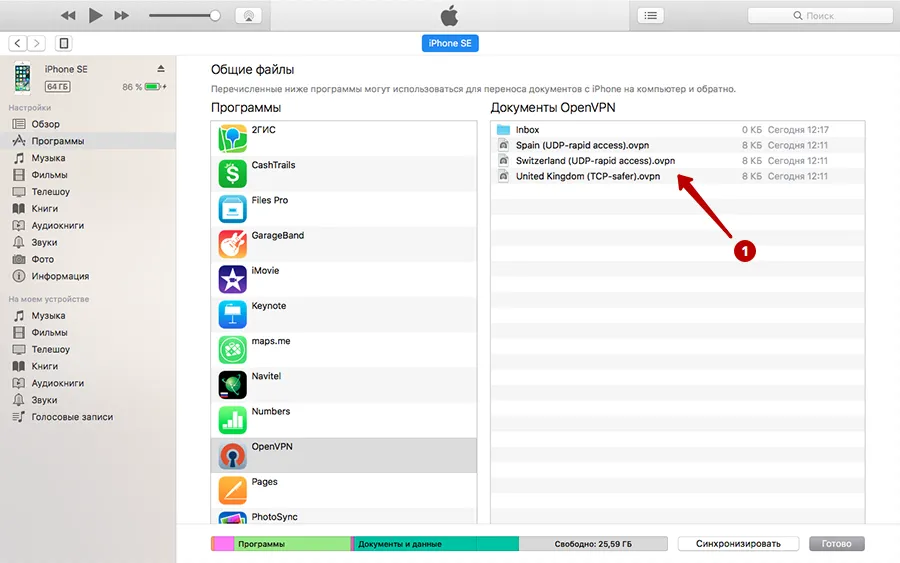Select the PhotoSync app row

click(x=344, y=516)
